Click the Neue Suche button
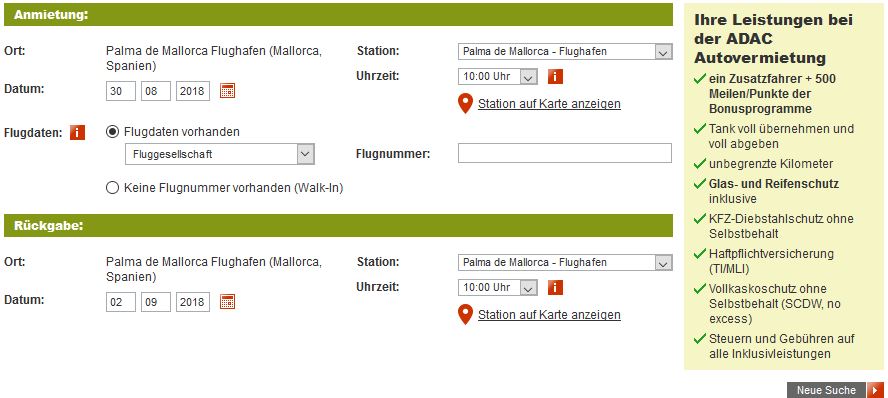 (826, 390)
